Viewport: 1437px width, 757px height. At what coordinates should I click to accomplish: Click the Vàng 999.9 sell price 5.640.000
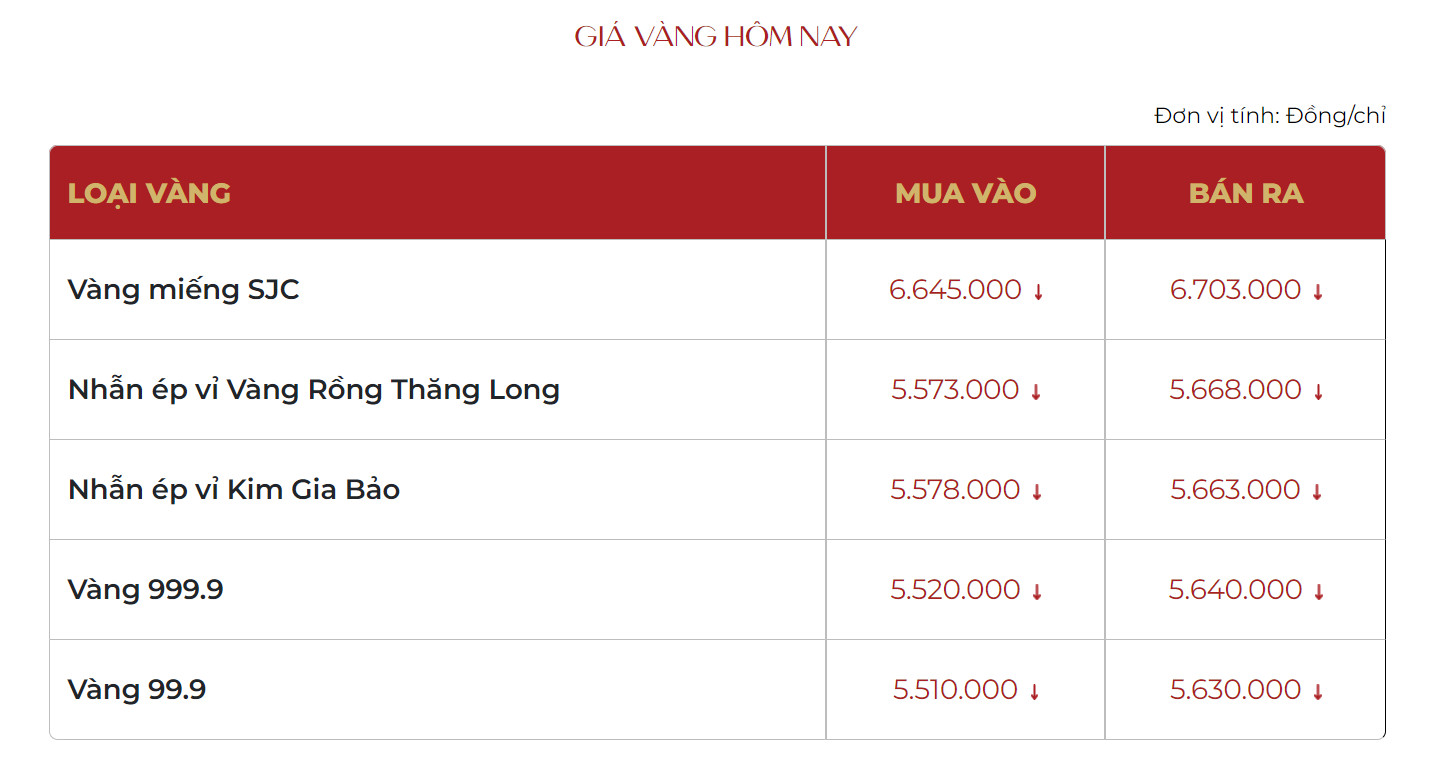click(x=1235, y=590)
